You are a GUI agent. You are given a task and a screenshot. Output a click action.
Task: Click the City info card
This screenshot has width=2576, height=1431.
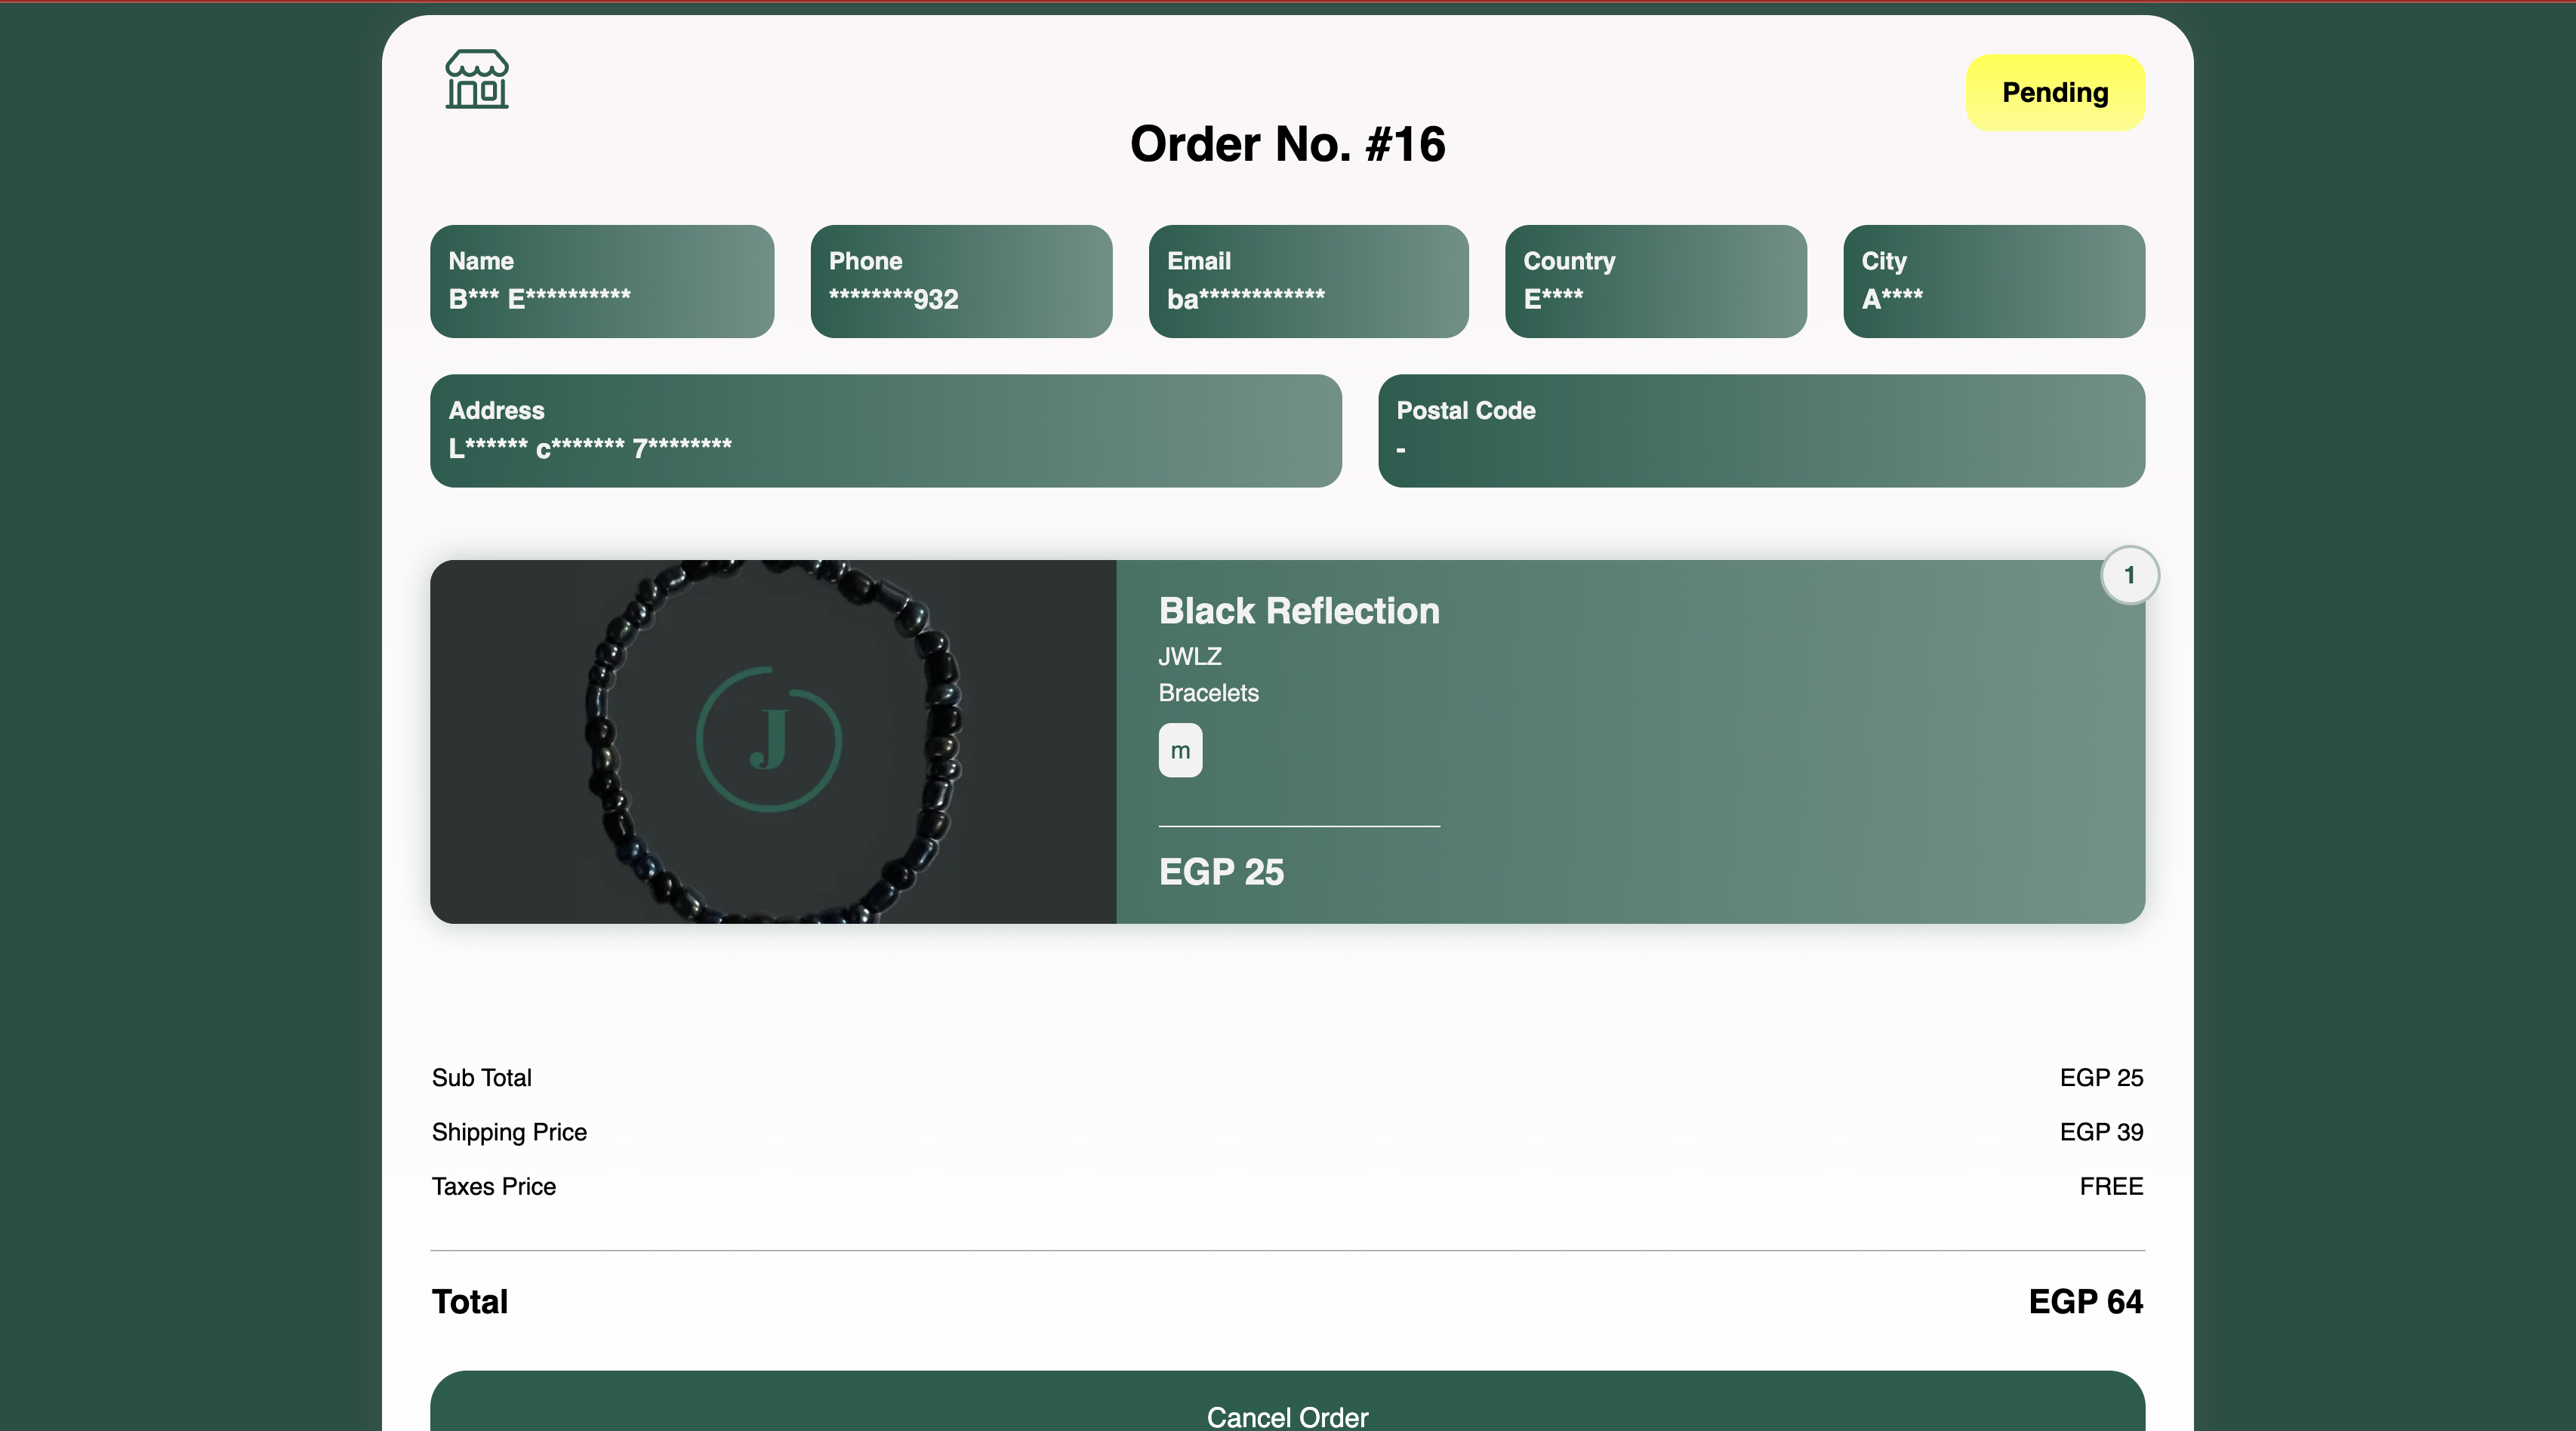[x=1993, y=281]
